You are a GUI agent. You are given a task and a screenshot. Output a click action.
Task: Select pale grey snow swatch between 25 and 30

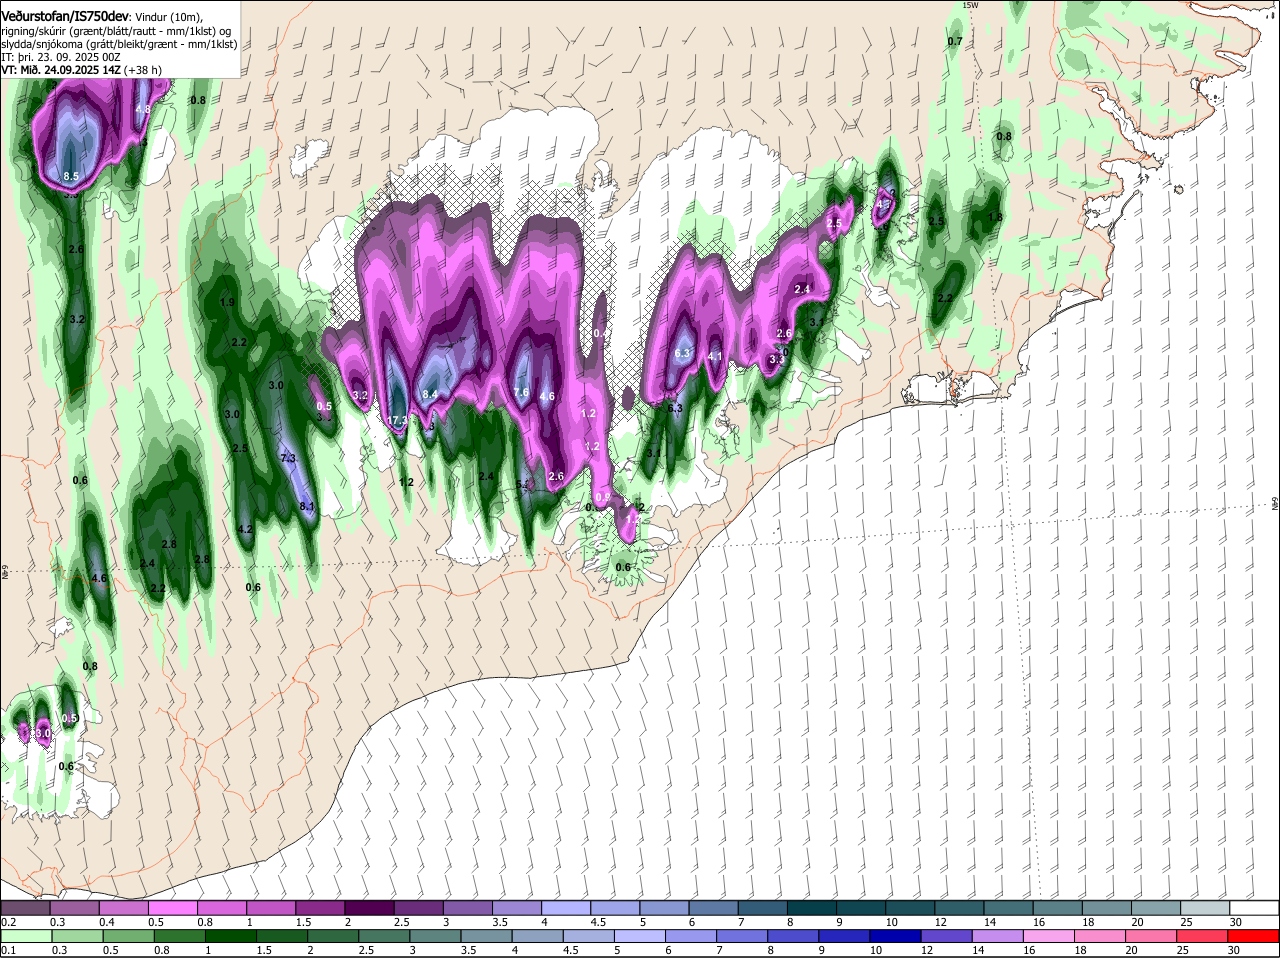(1206, 907)
